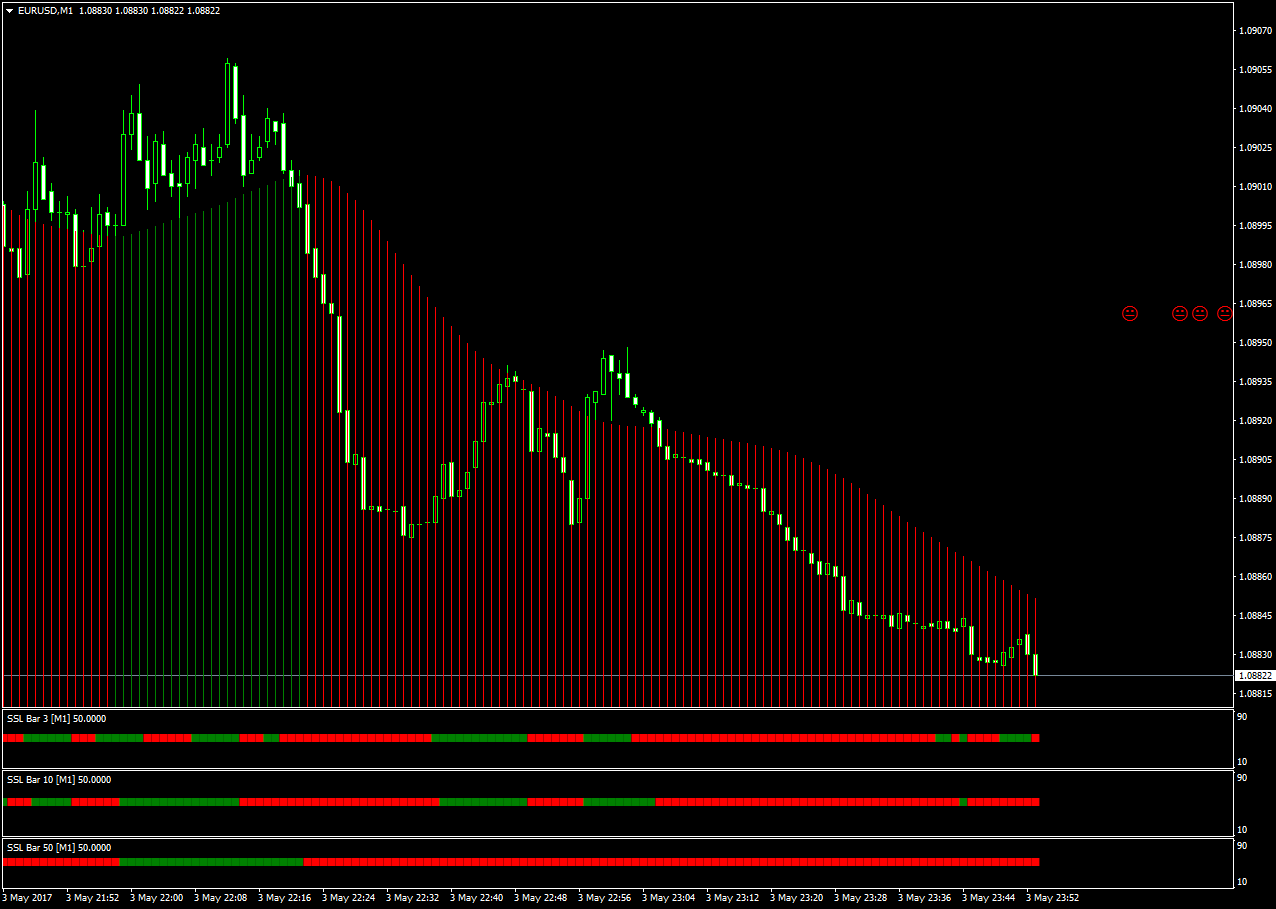The height and width of the screenshot is (909, 1276).
Task: Click the 3 May 23:44 time label
Action: [989, 898]
